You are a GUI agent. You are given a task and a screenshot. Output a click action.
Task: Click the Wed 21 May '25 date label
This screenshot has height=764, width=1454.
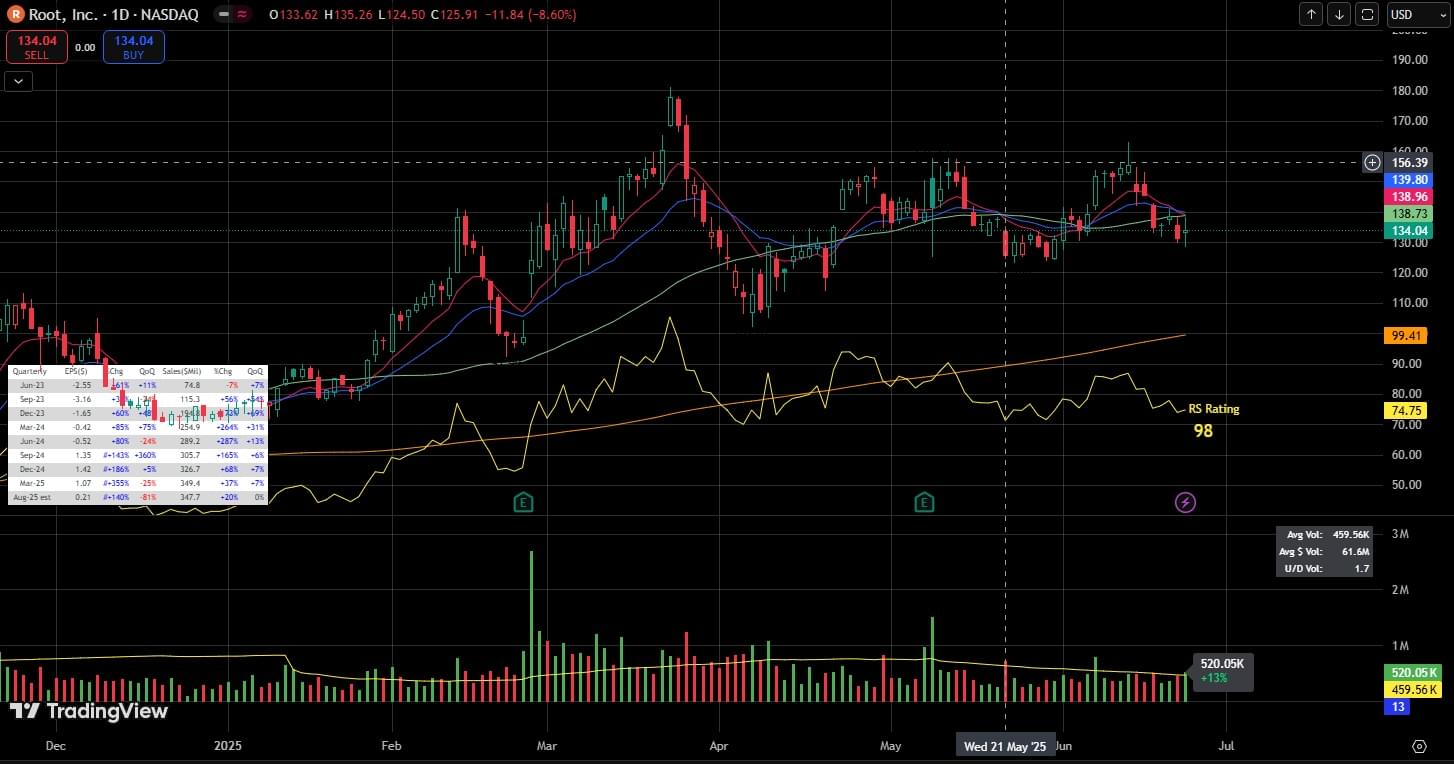1004,746
